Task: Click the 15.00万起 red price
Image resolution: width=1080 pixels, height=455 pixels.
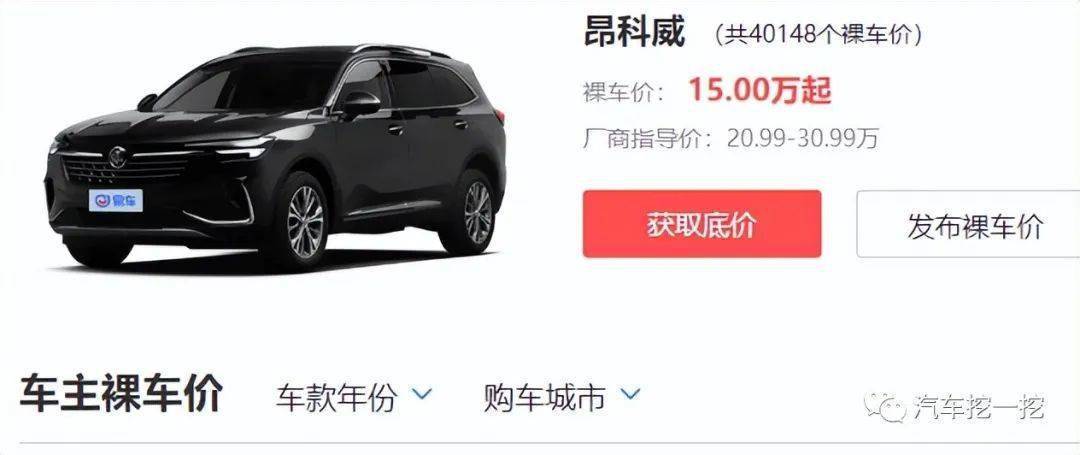Action: coord(760,91)
